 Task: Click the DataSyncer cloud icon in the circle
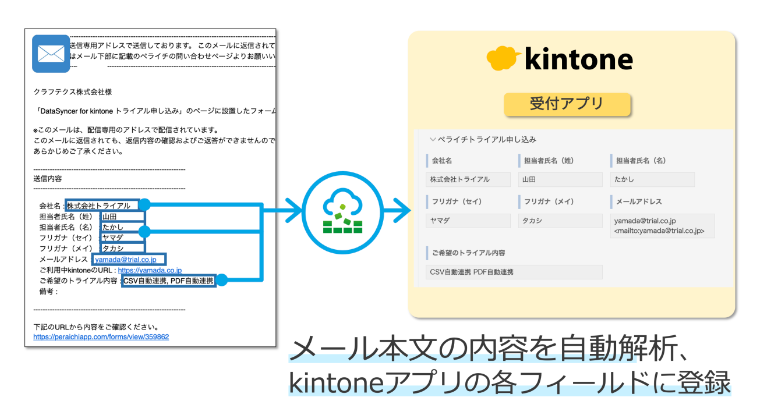tap(342, 212)
